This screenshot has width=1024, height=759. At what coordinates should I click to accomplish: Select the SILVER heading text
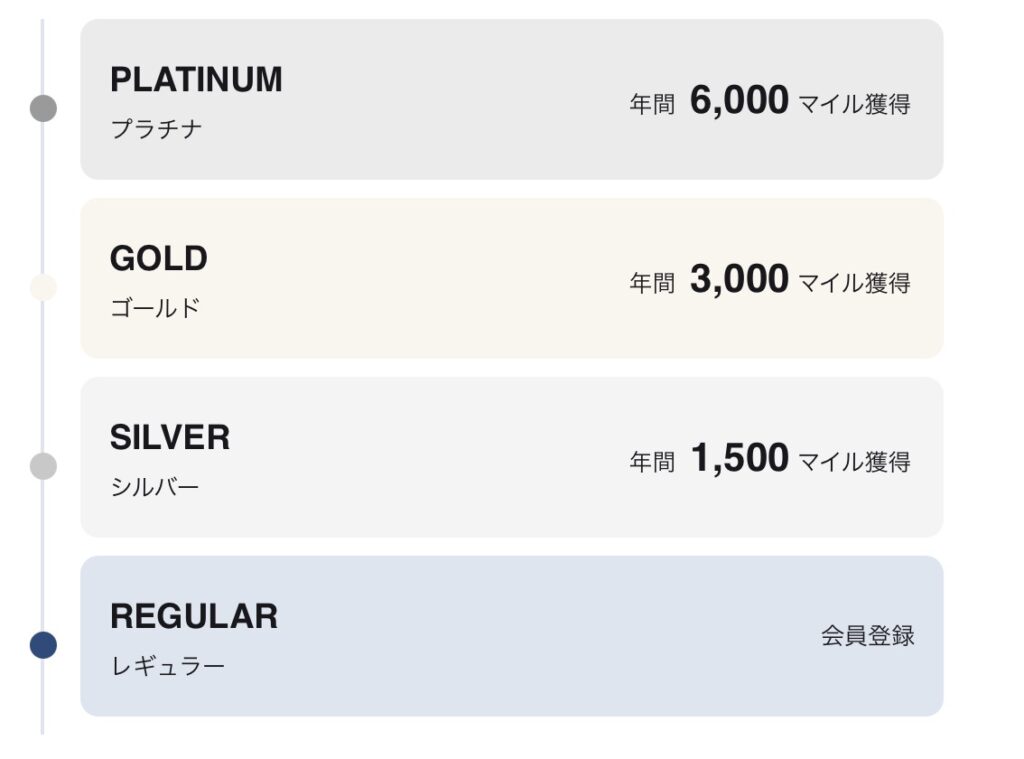click(170, 438)
